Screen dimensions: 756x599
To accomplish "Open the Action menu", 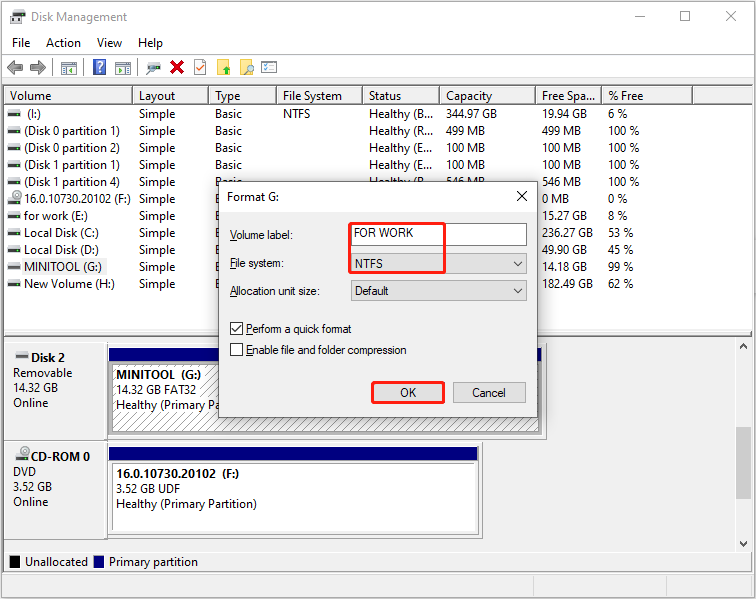I will (x=63, y=43).
